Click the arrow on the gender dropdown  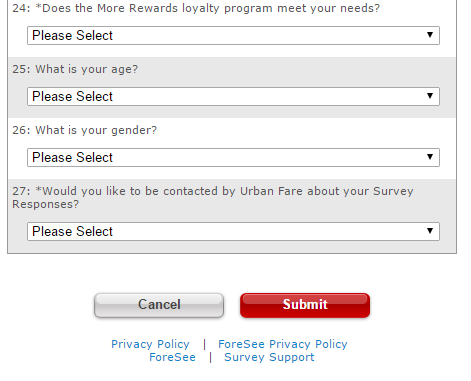430,157
